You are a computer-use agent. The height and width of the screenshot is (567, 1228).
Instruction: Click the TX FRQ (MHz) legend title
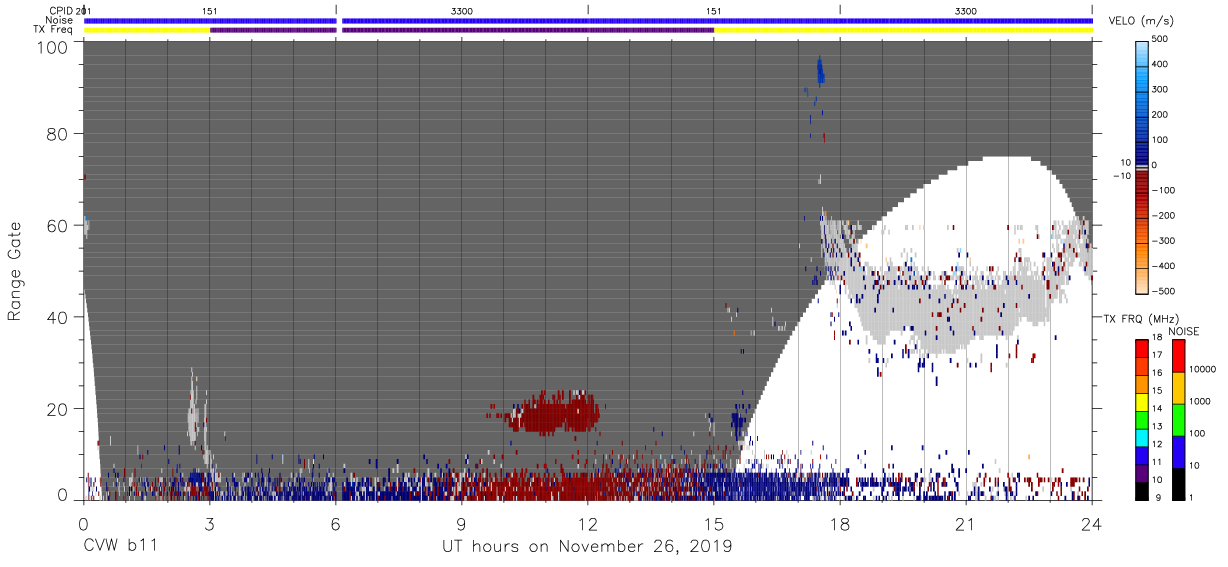(1142, 319)
